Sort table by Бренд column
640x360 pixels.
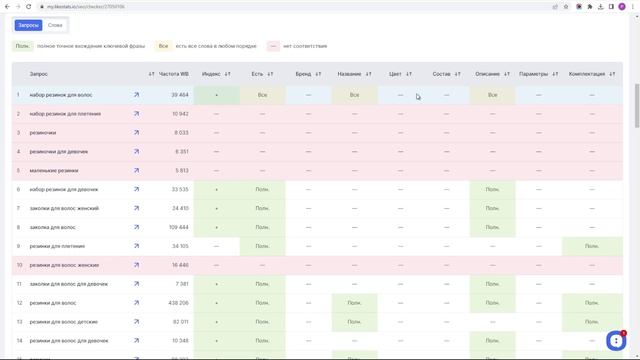(318, 74)
